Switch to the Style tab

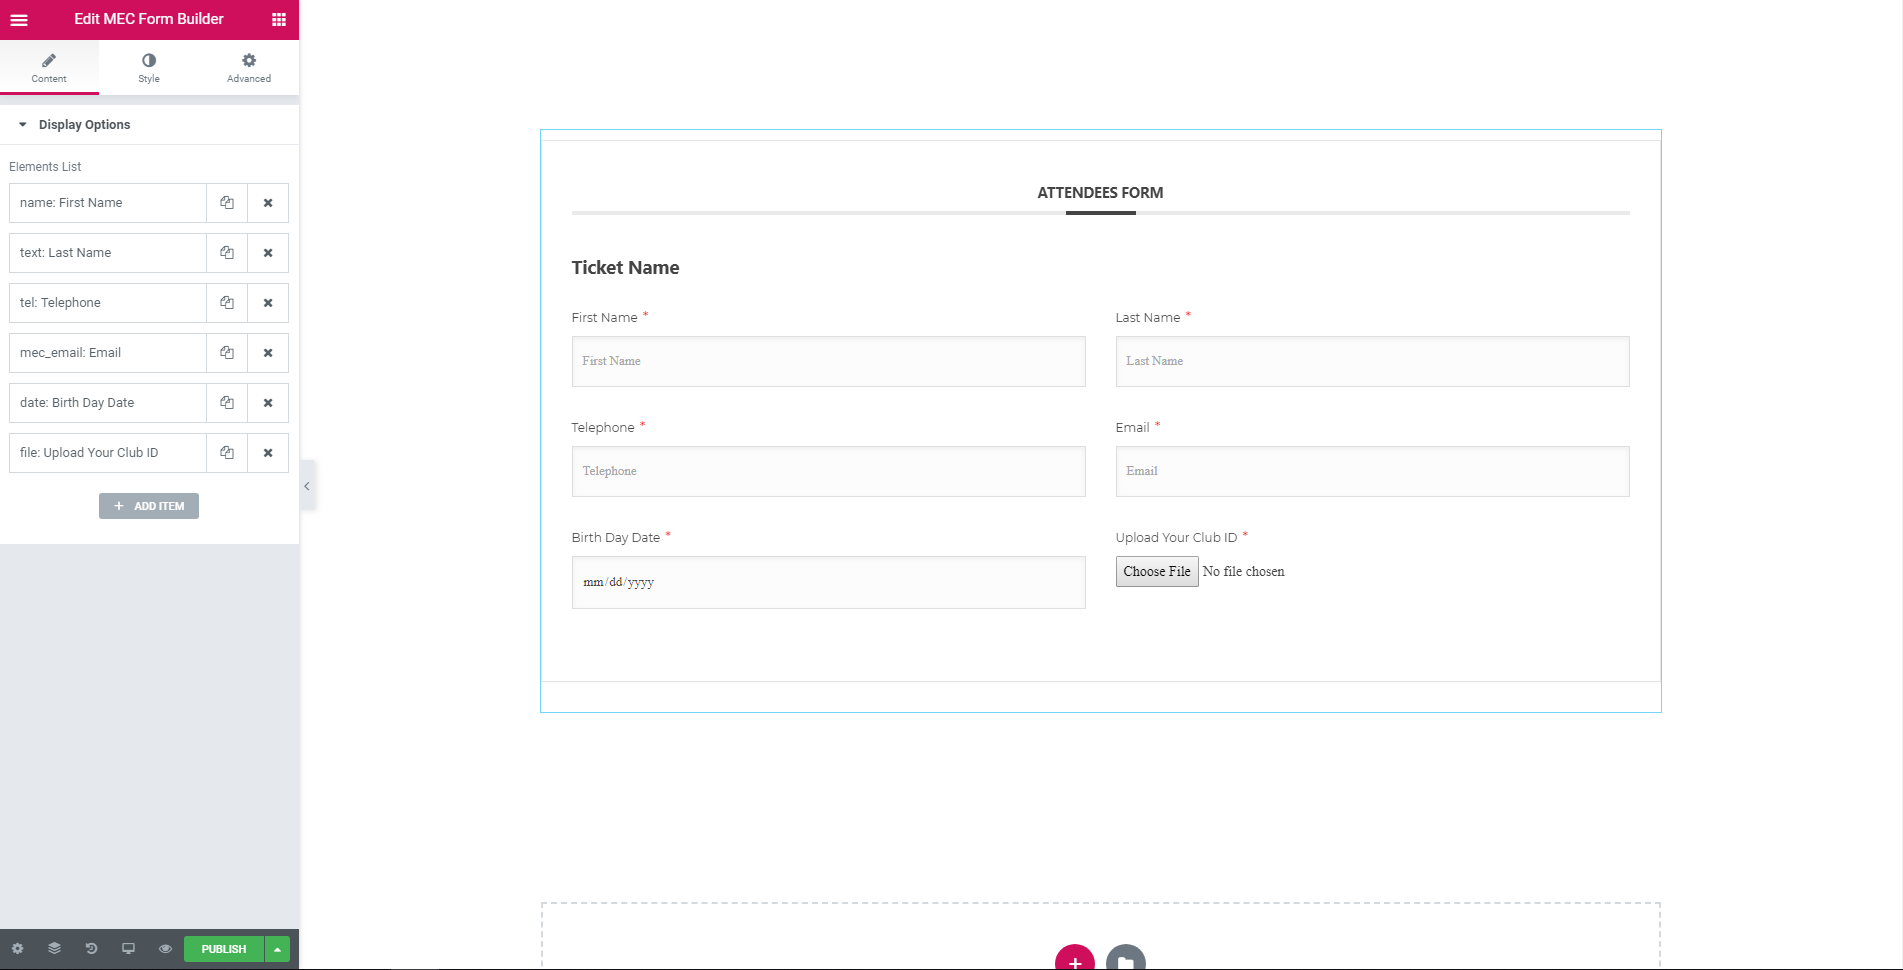[149, 67]
